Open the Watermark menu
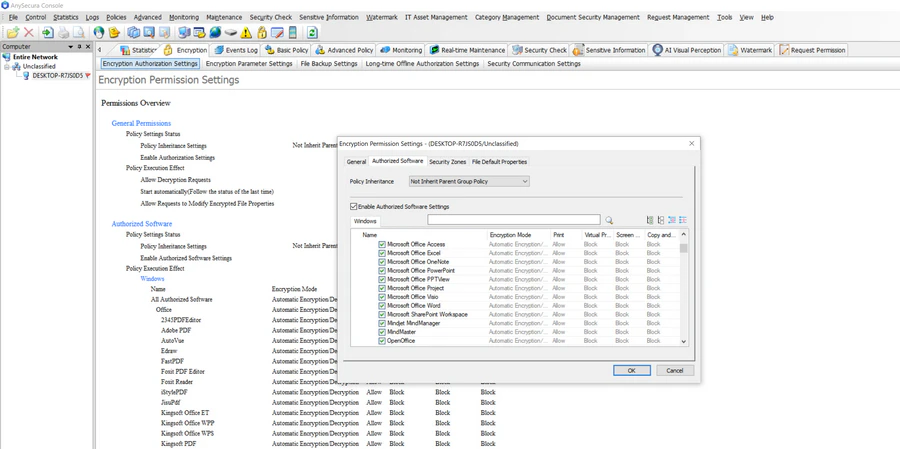The height and width of the screenshot is (449, 900). pos(382,17)
